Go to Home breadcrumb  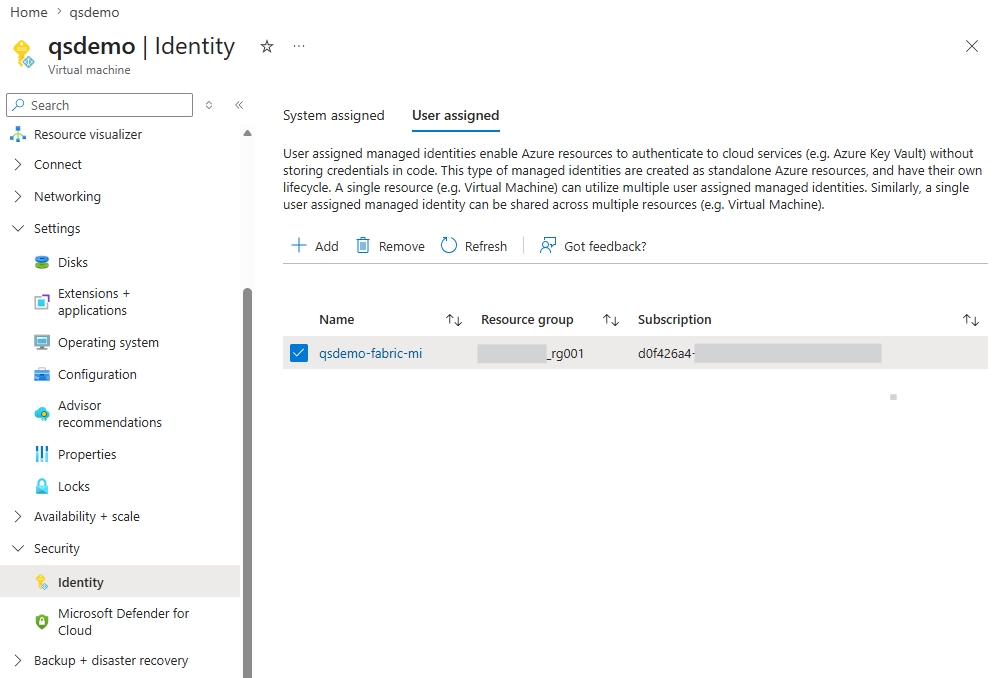click(29, 12)
